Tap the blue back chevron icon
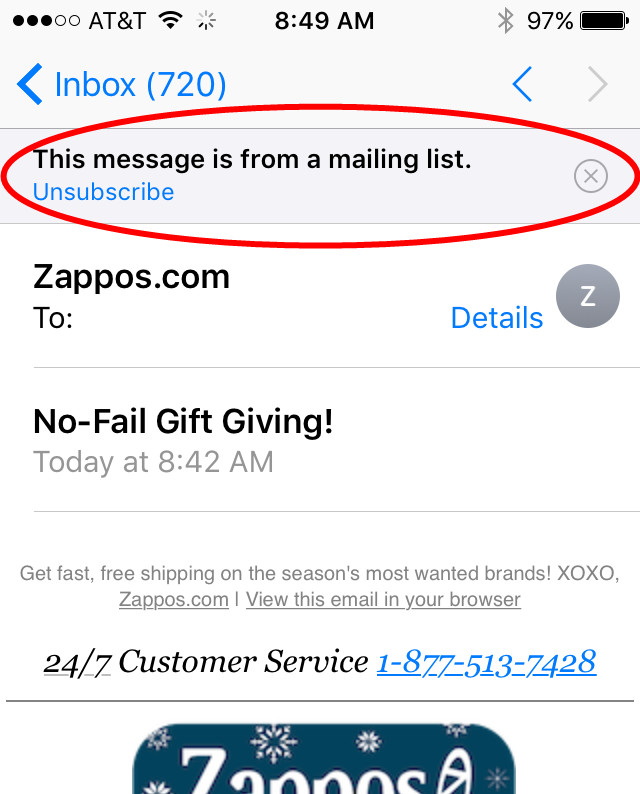This screenshot has height=794, width=640. (29, 84)
